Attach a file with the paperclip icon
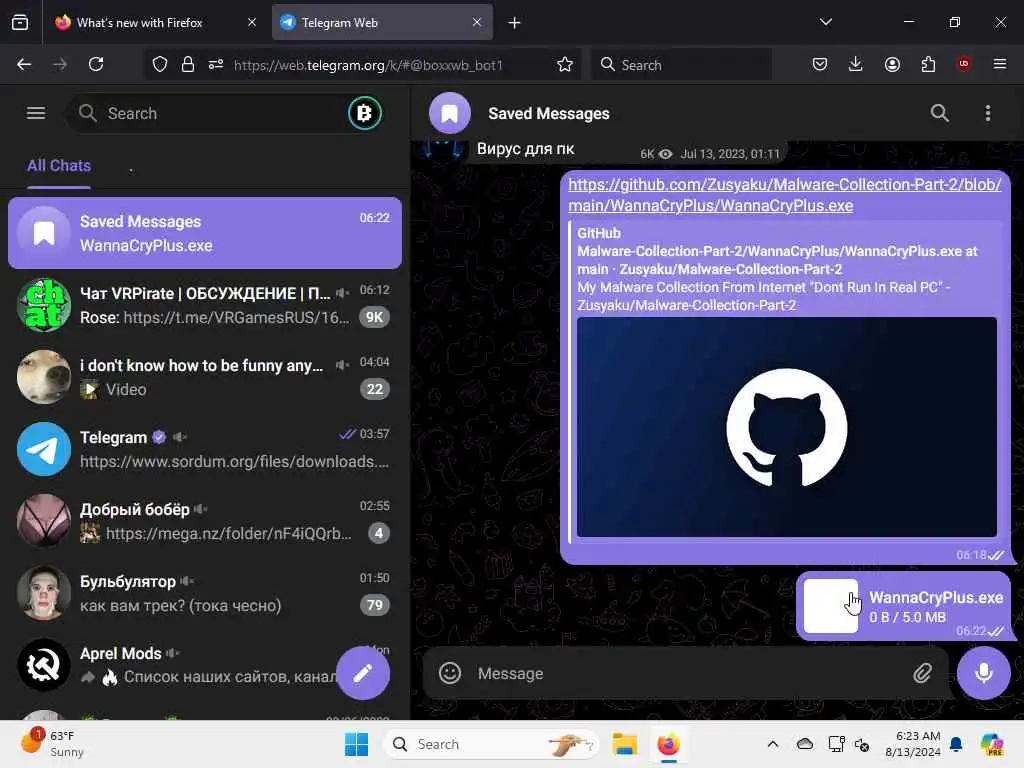This screenshot has width=1024, height=768. pos(922,673)
